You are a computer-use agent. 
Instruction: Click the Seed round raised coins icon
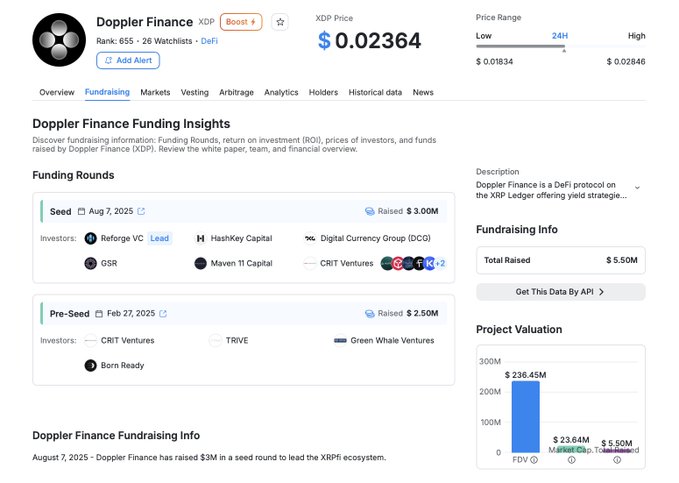tap(369, 211)
